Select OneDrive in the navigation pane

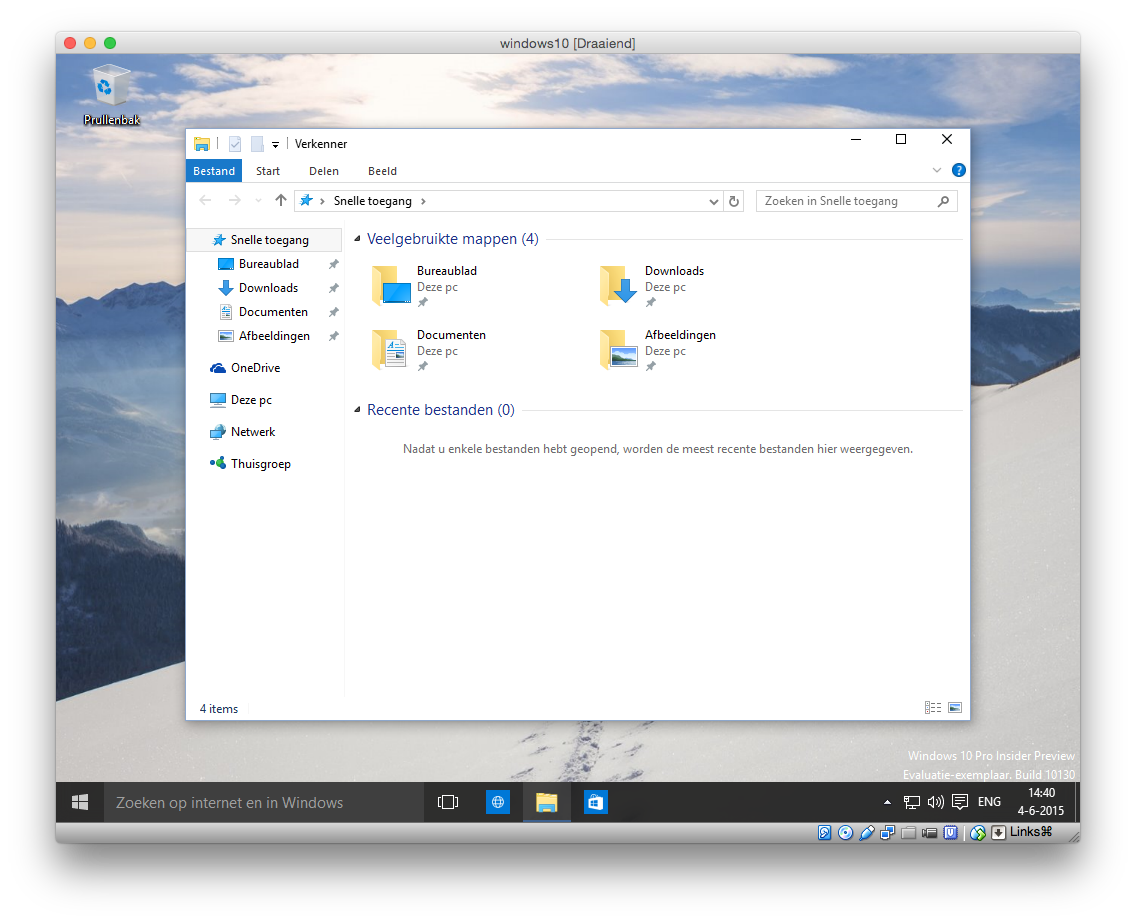[255, 368]
